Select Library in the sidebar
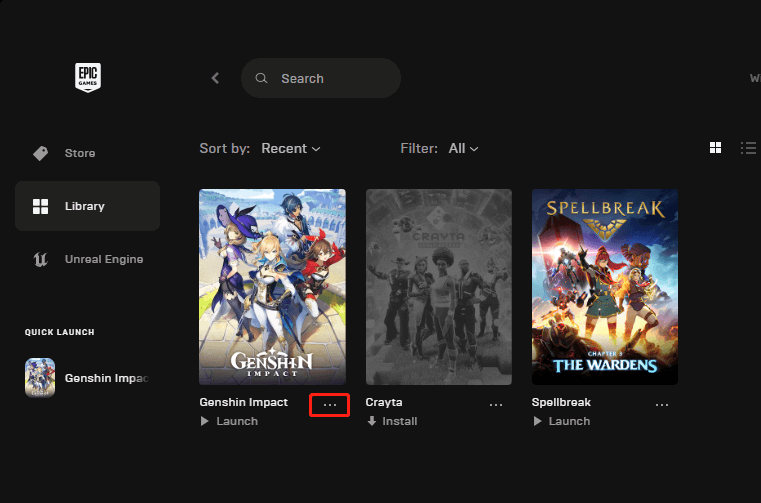The height and width of the screenshot is (503, 761). point(87,206)
